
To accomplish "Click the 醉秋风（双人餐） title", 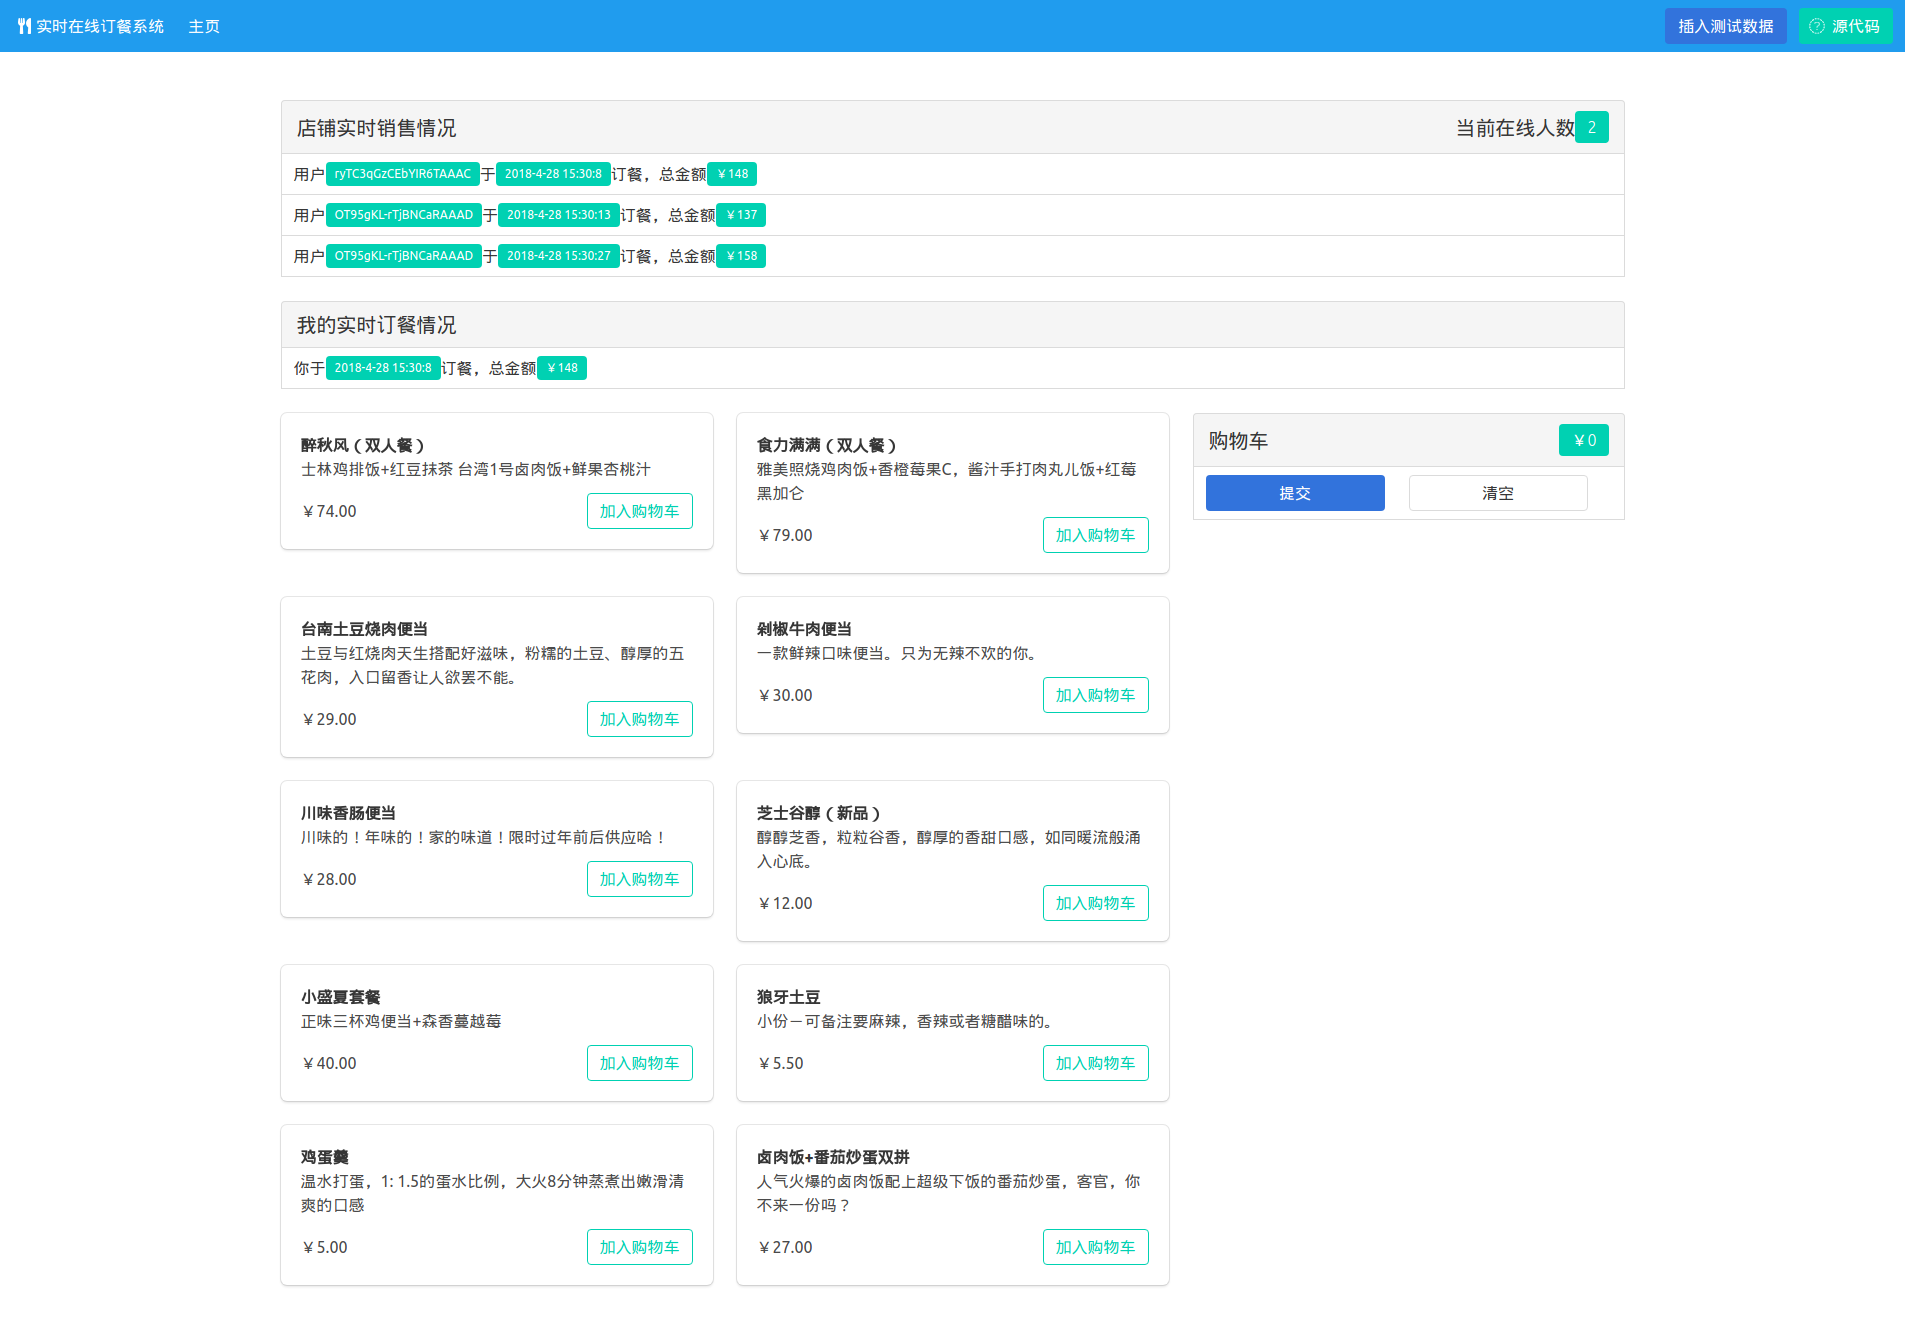I will pyautogui.click(x=363, y=445).
